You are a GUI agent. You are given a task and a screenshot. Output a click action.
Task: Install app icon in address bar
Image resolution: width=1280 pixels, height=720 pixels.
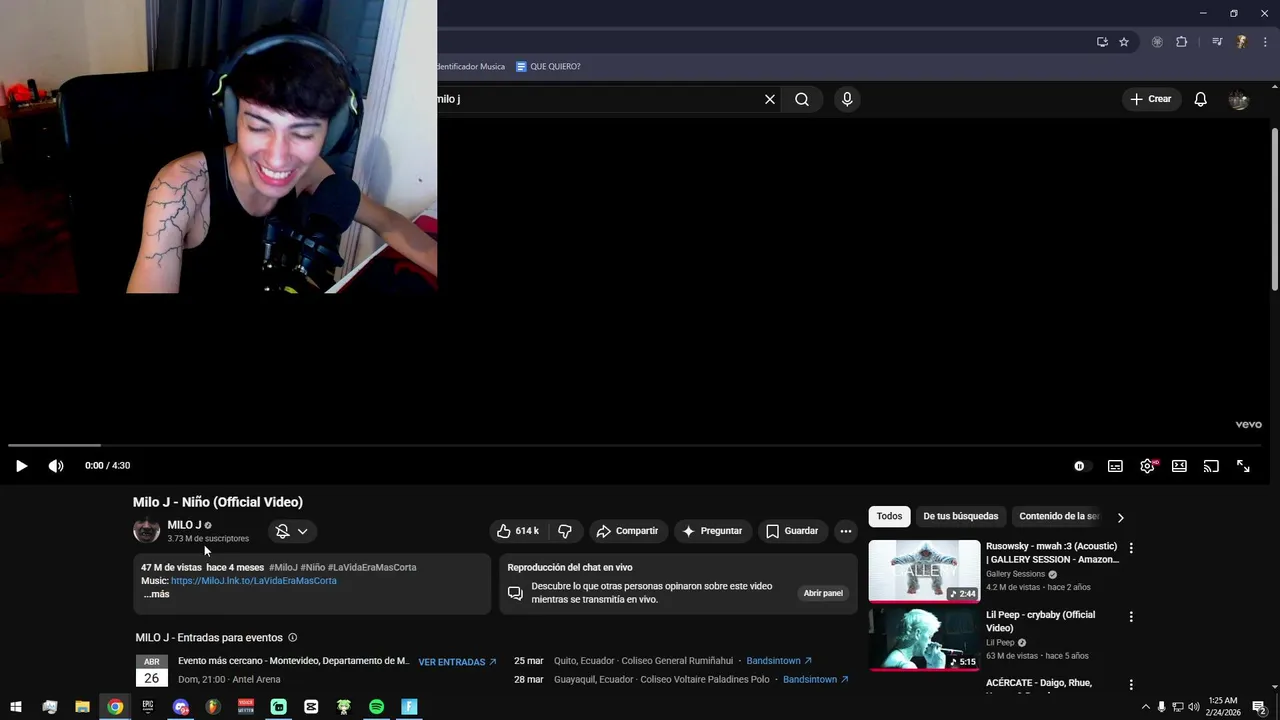coord(1102,42)
